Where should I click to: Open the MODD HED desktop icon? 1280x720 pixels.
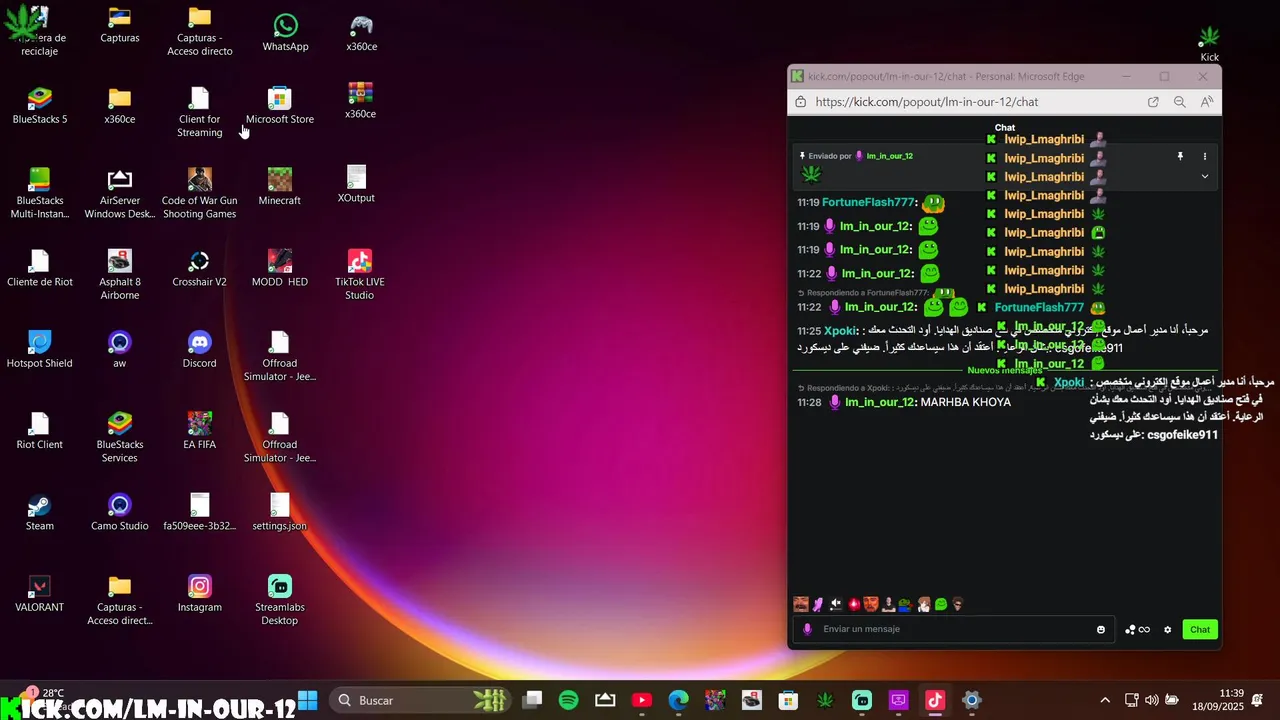click(280, 269)
